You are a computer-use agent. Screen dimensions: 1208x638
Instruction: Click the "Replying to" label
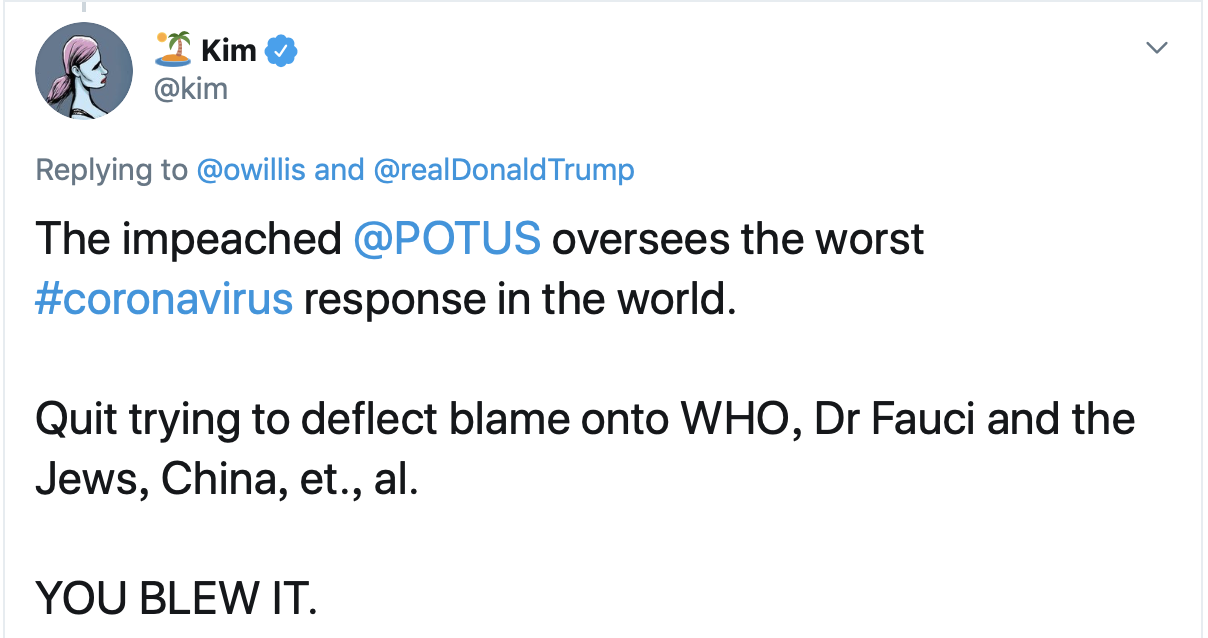click(x=111, y=170)
